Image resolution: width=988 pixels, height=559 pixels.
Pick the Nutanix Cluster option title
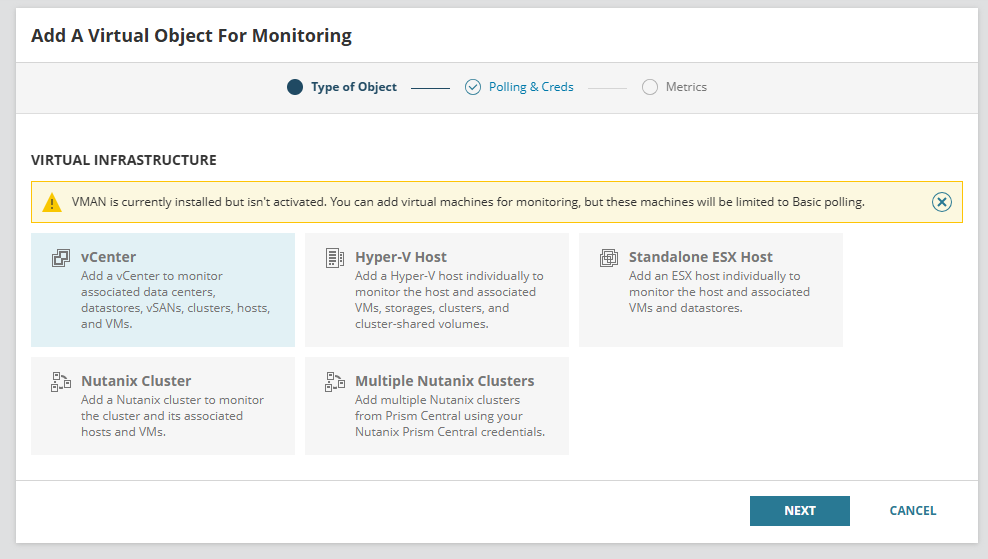[x=136, y=381]
